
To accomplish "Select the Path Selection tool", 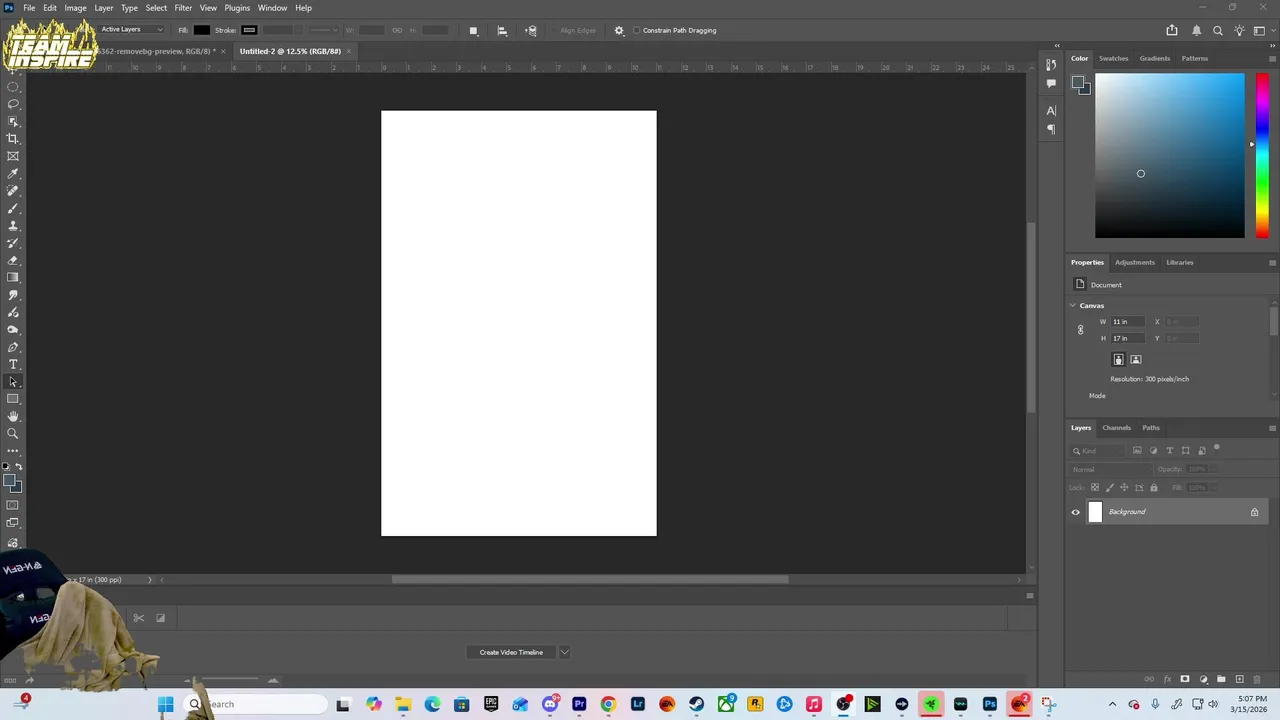I will (x=13, y=382).
